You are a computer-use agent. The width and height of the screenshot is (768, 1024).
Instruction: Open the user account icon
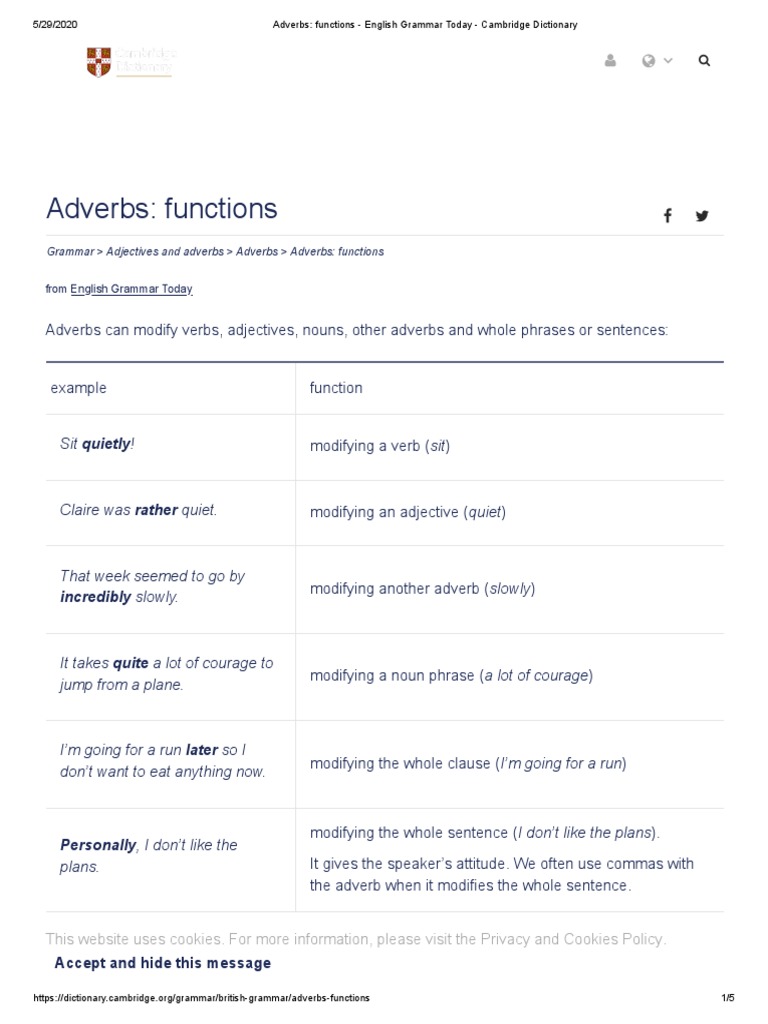pyautogui.click(x=610, y=61)
